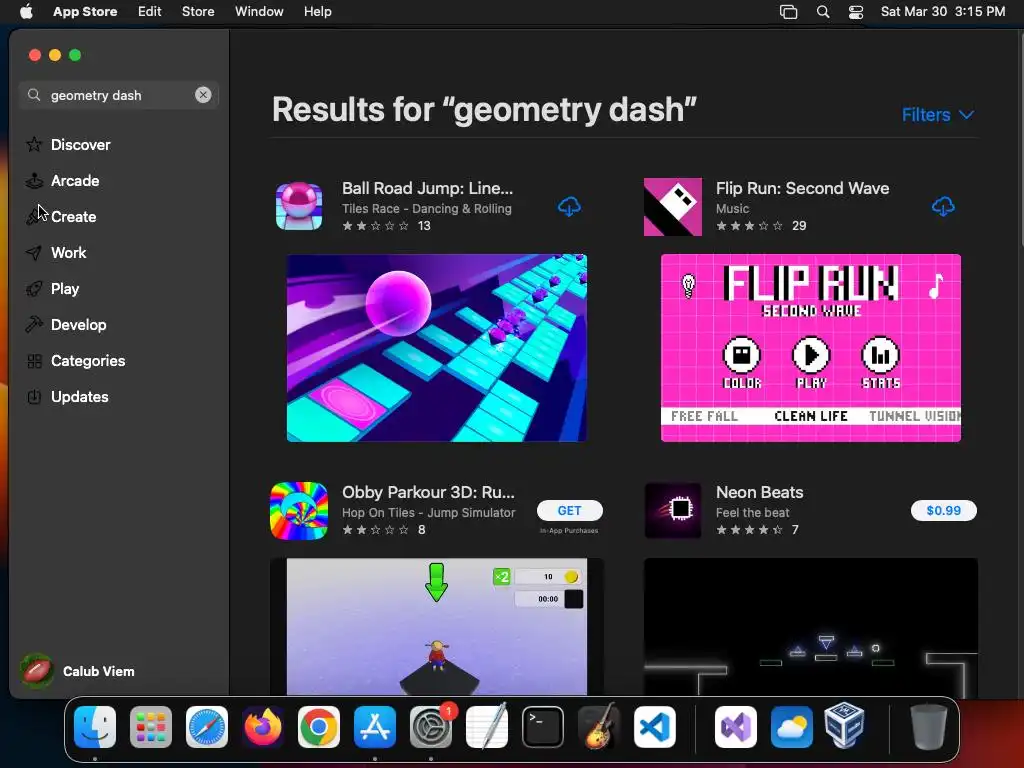Open Finder from the Dock
This screenshot has width=1024, height=768.
coord(95,727)
